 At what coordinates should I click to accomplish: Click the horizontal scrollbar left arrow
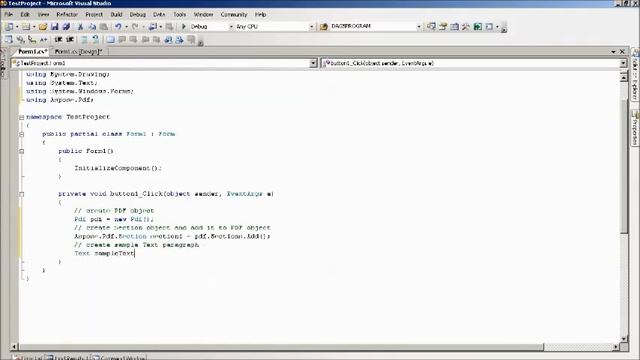pos(14,347)
